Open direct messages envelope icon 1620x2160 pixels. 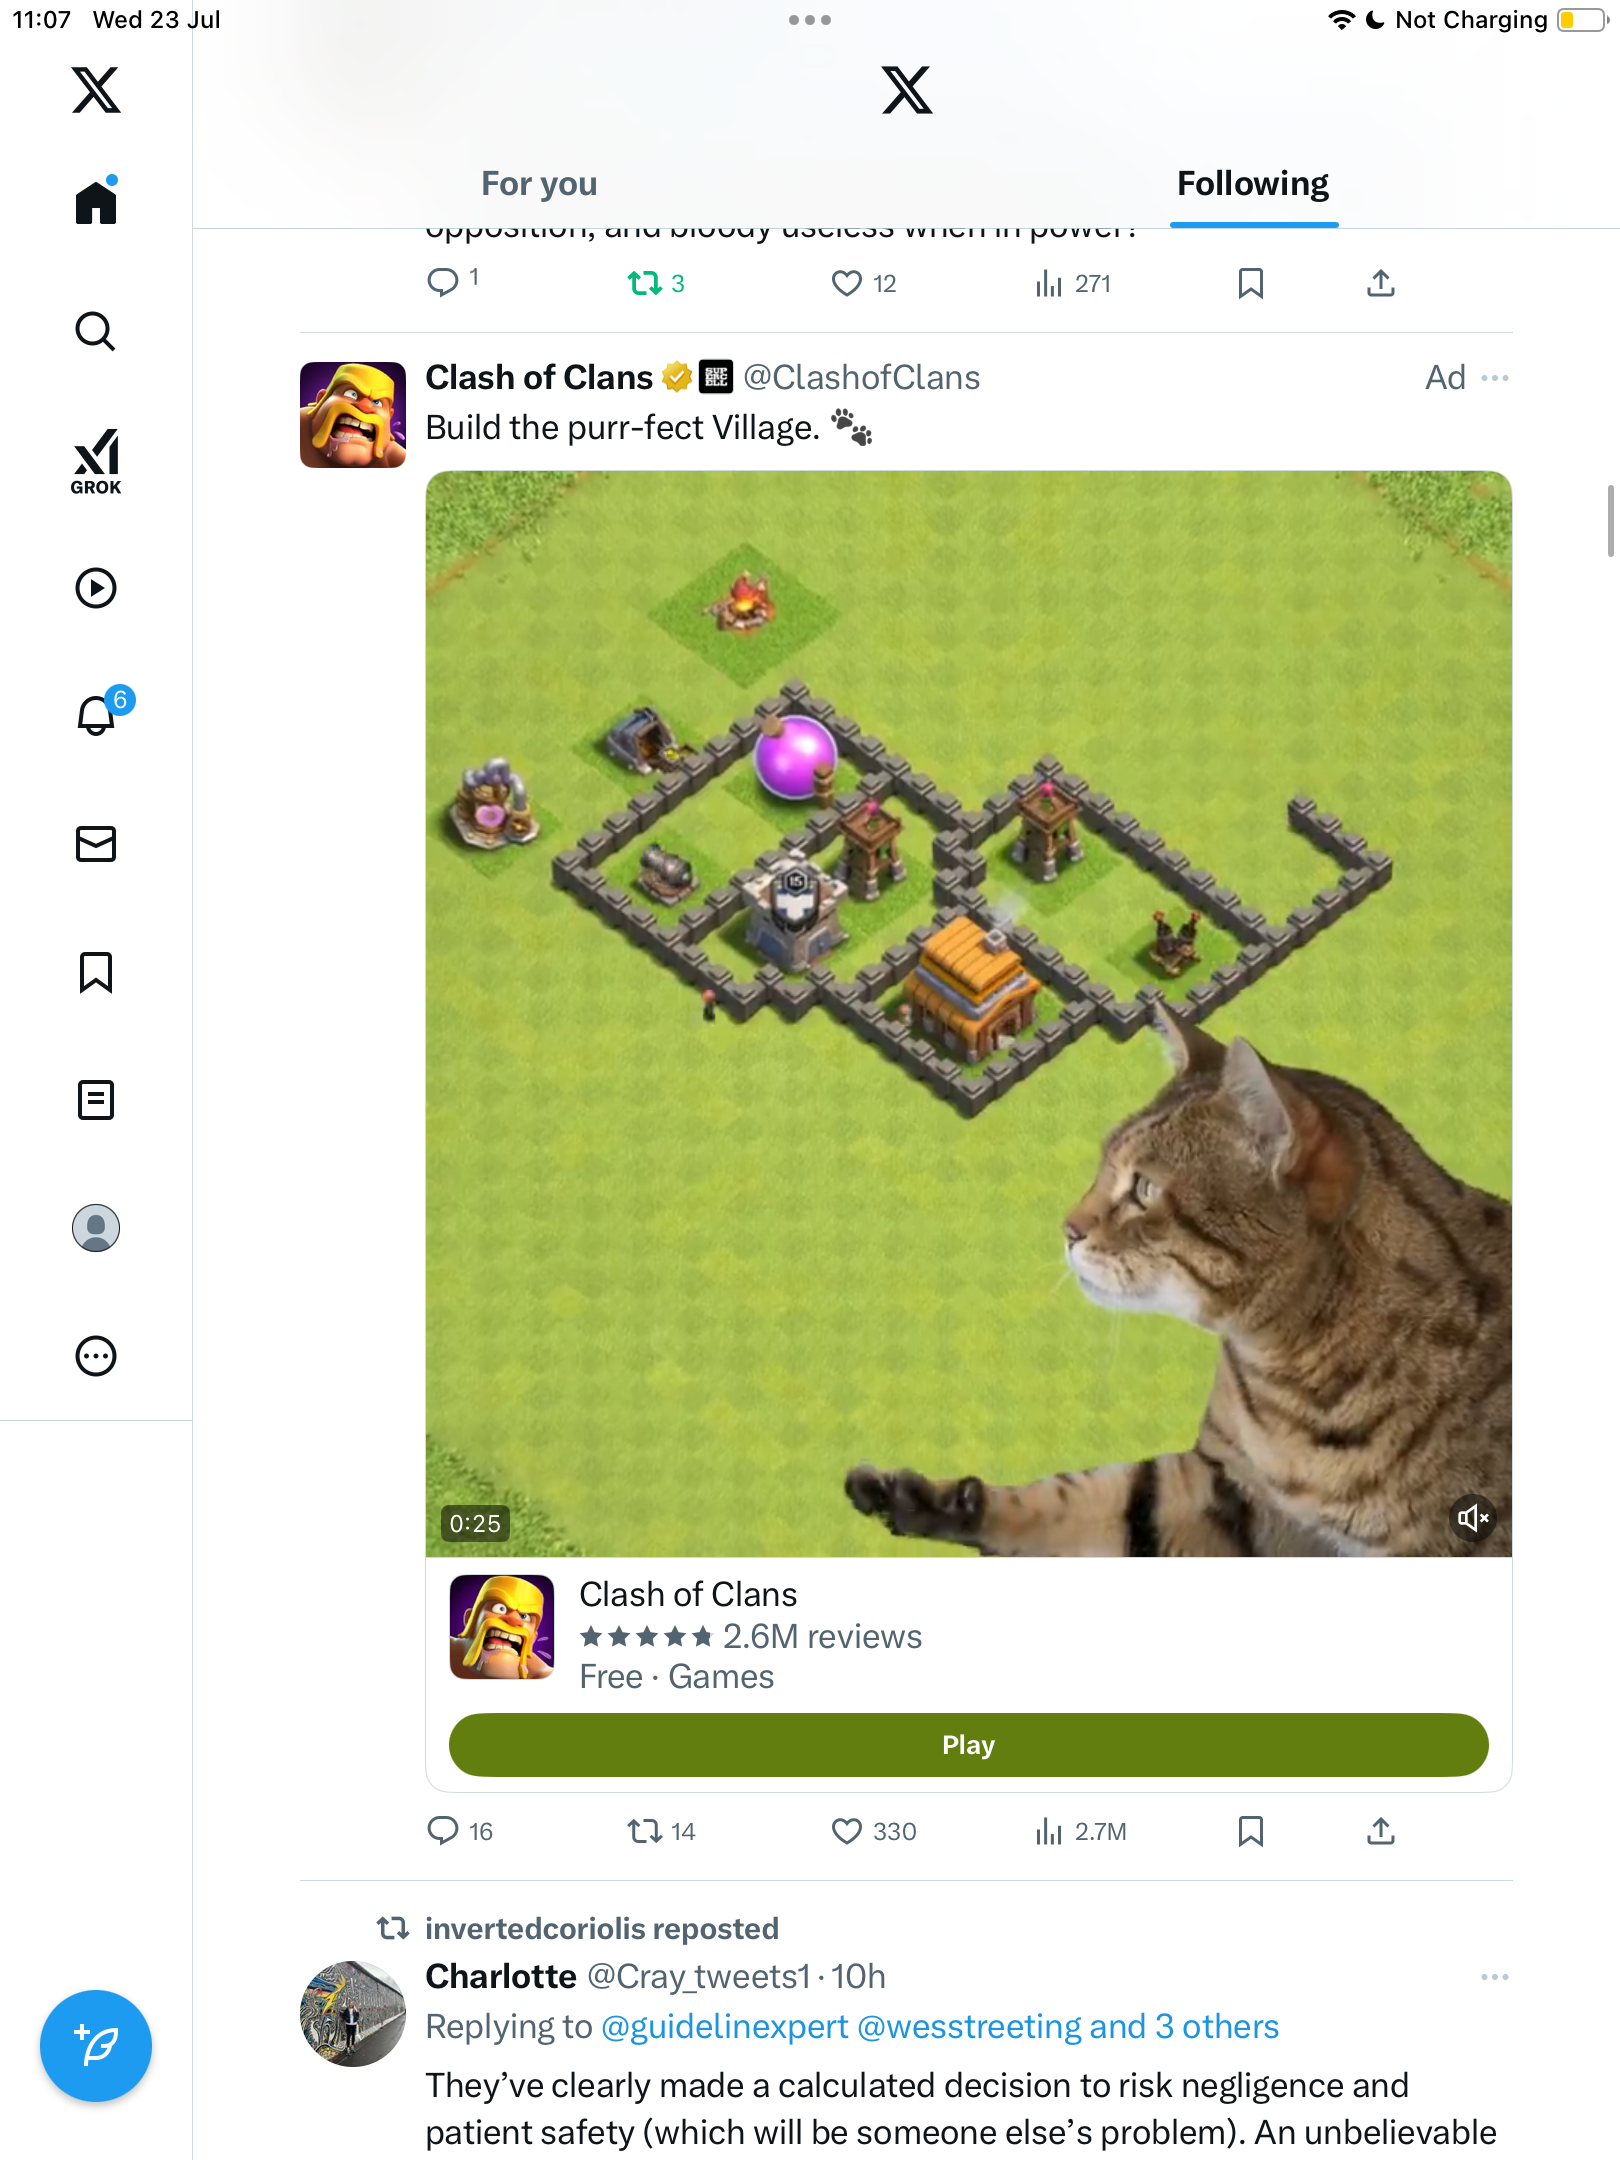(x=96, y=844)
